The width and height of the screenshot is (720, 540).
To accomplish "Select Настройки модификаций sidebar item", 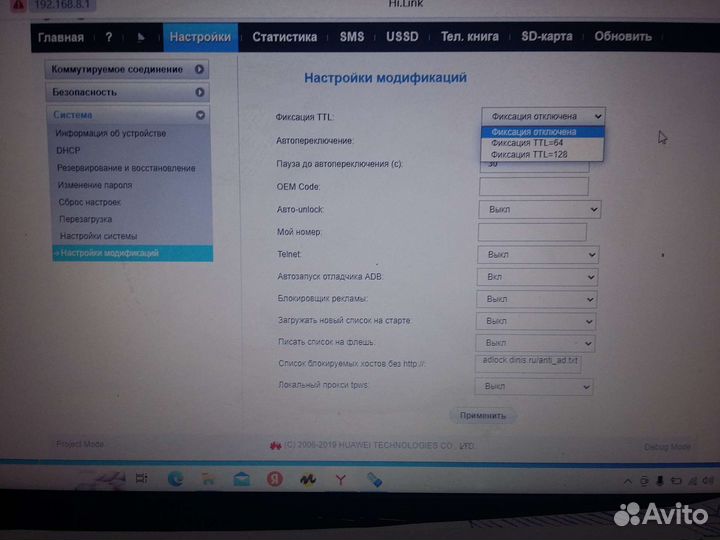I will pyautogui.click(x=133, y=253).
